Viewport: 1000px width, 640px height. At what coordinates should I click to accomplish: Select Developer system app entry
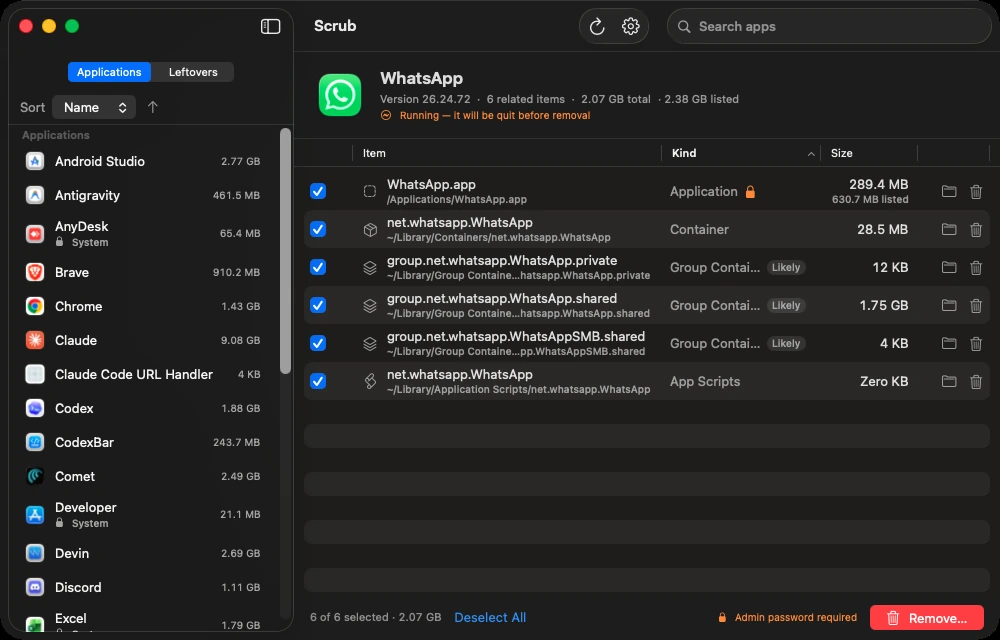point(144,514)
